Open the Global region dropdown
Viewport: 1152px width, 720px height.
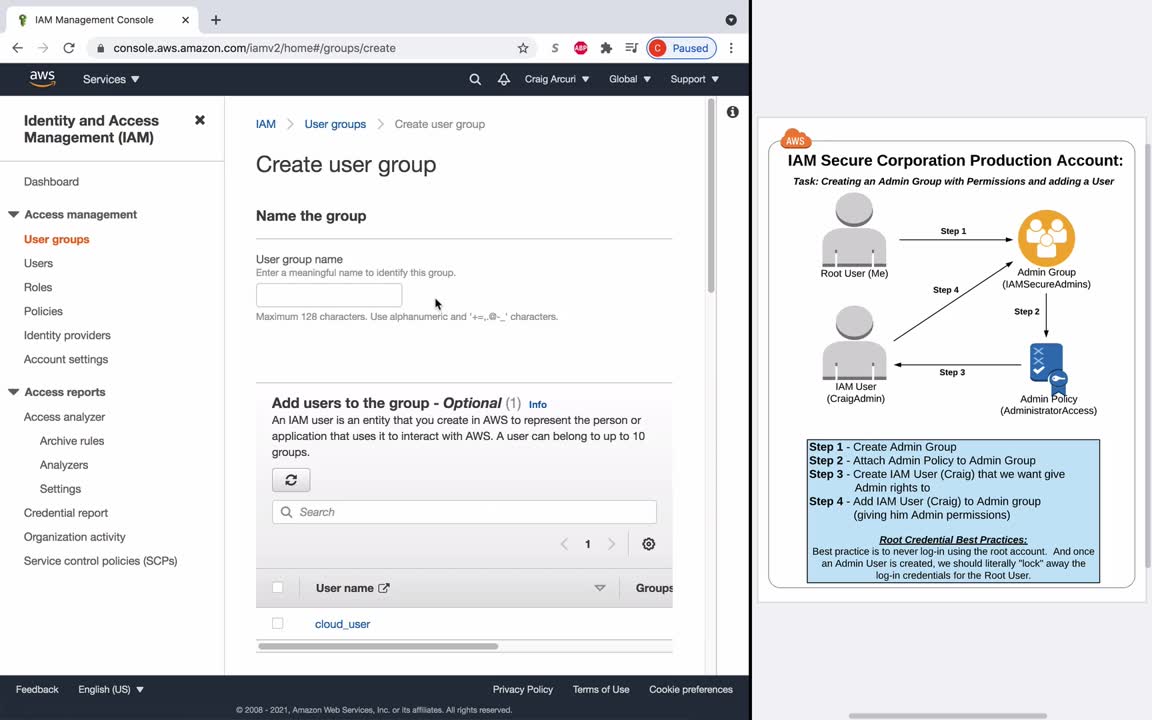(x=630, y=79)
